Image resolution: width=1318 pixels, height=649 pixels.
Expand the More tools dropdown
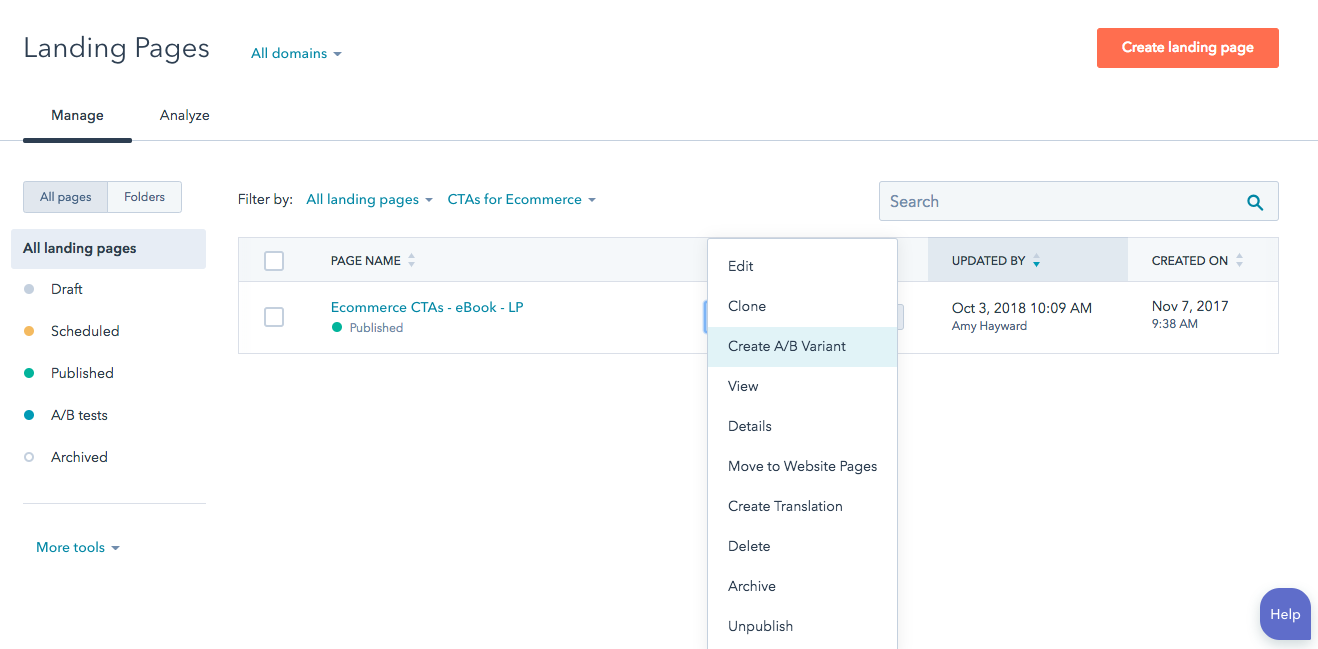(78, 547)
